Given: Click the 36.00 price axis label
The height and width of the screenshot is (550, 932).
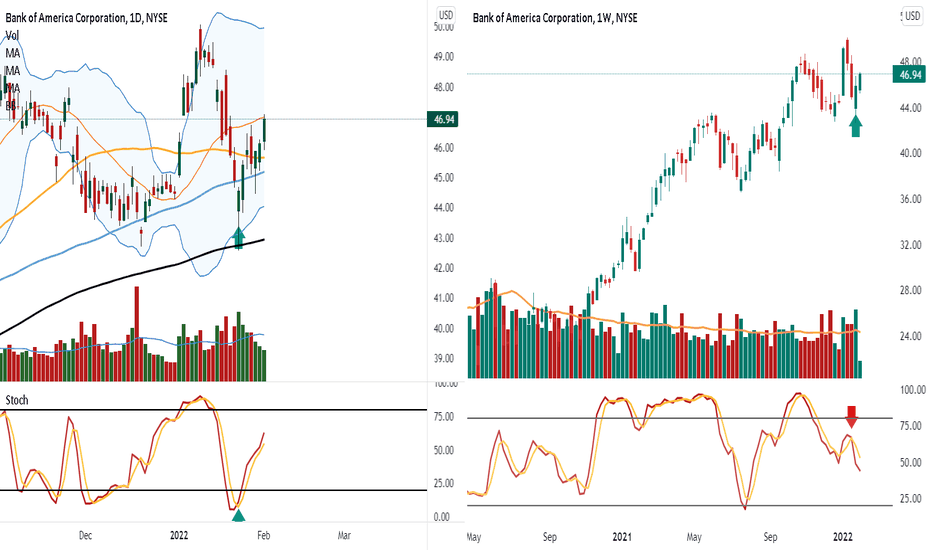Looking at the screenshot, I should point(911,199).
